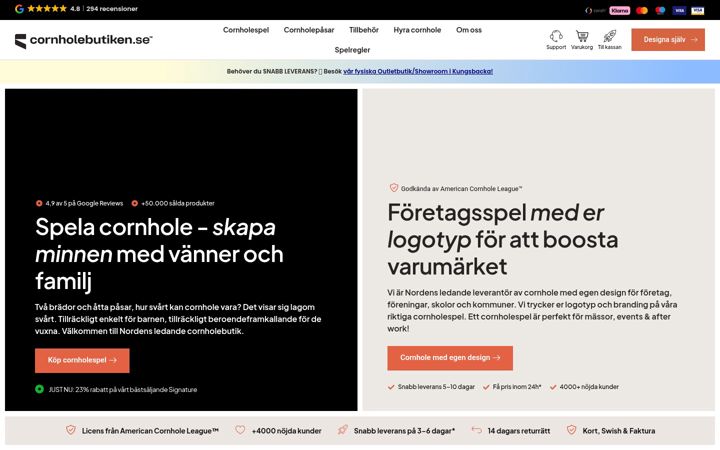Click the JUST NU 23% rabatt Signature offer
Screen dimensions: 720x450
pos(123,389)
